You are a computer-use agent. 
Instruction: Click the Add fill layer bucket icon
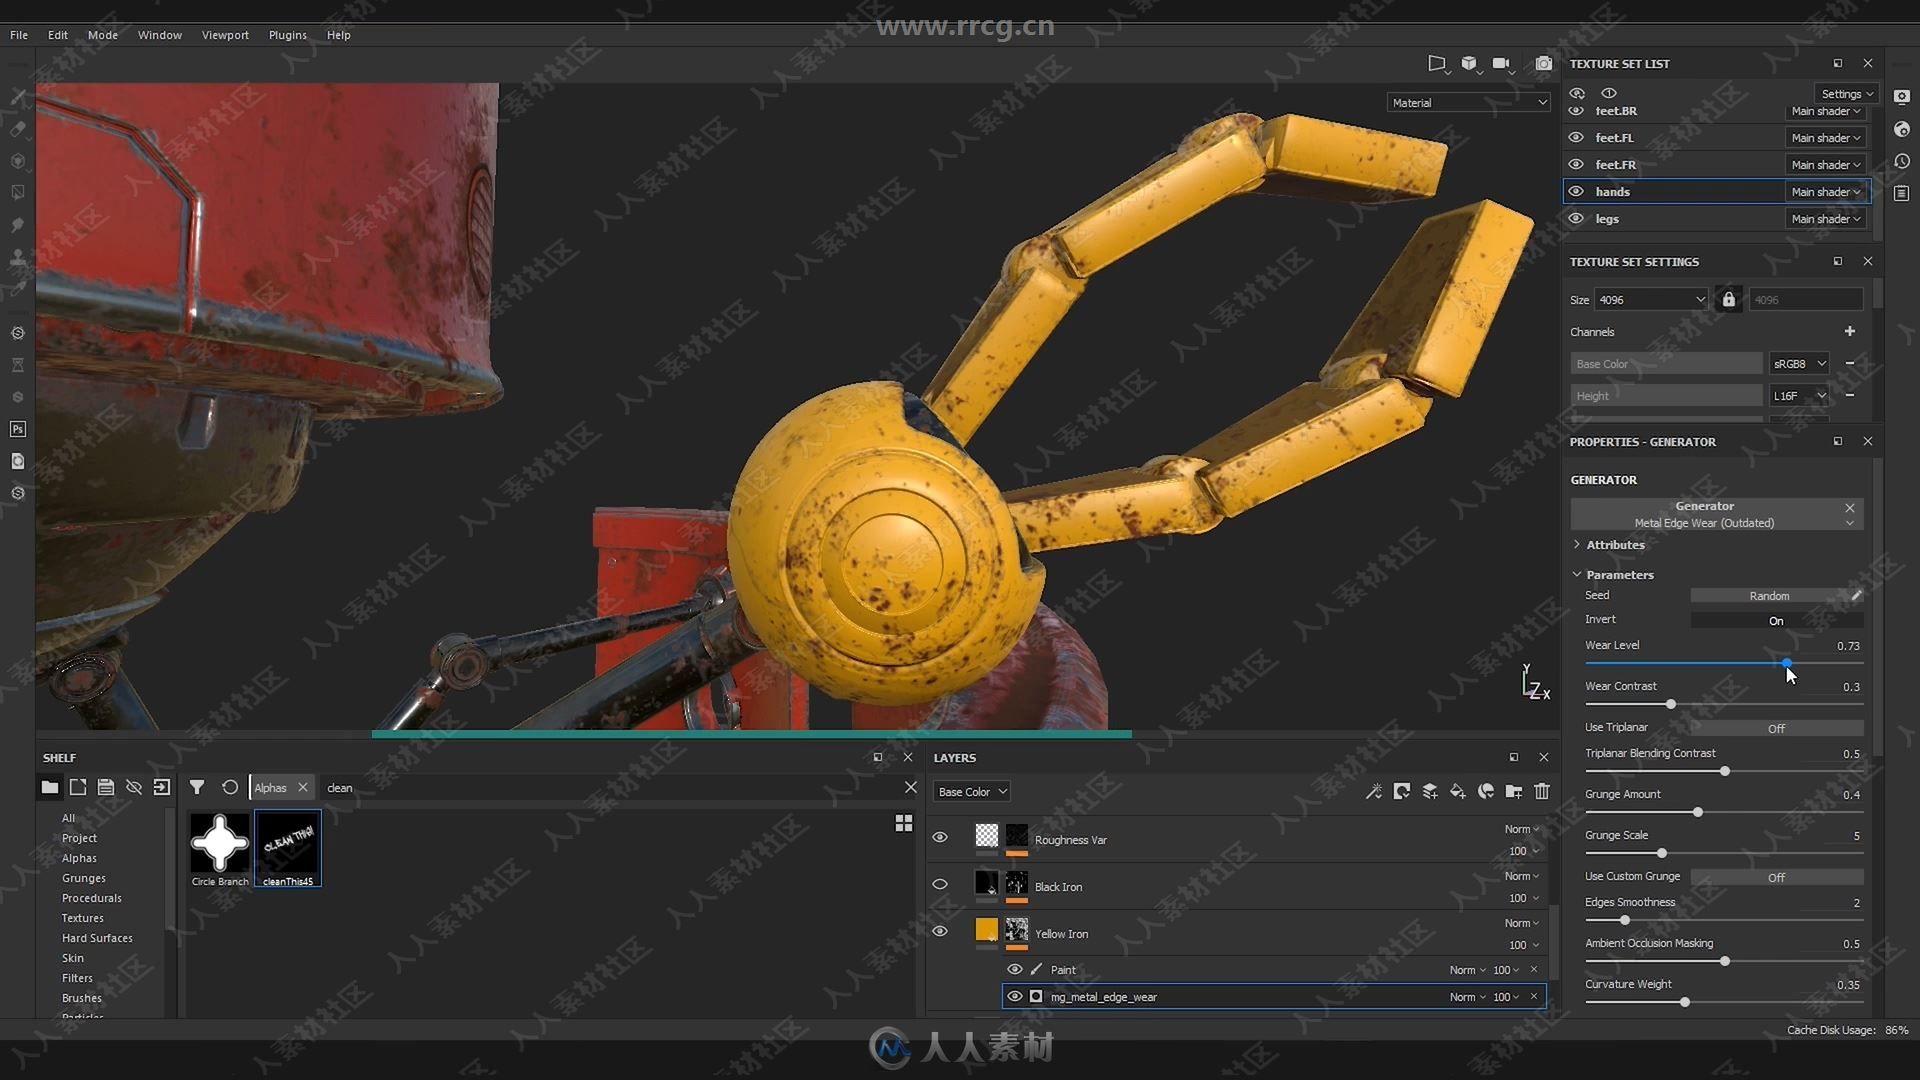tap(1458, 791)
